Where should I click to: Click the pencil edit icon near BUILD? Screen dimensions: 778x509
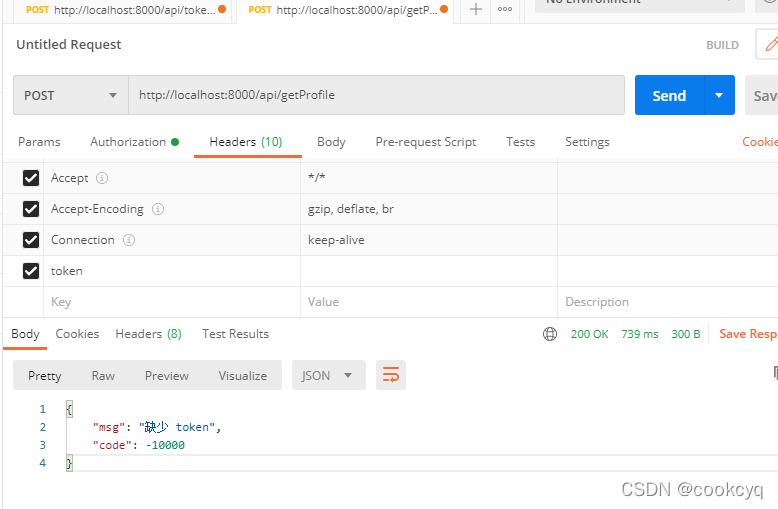(771, 44)
